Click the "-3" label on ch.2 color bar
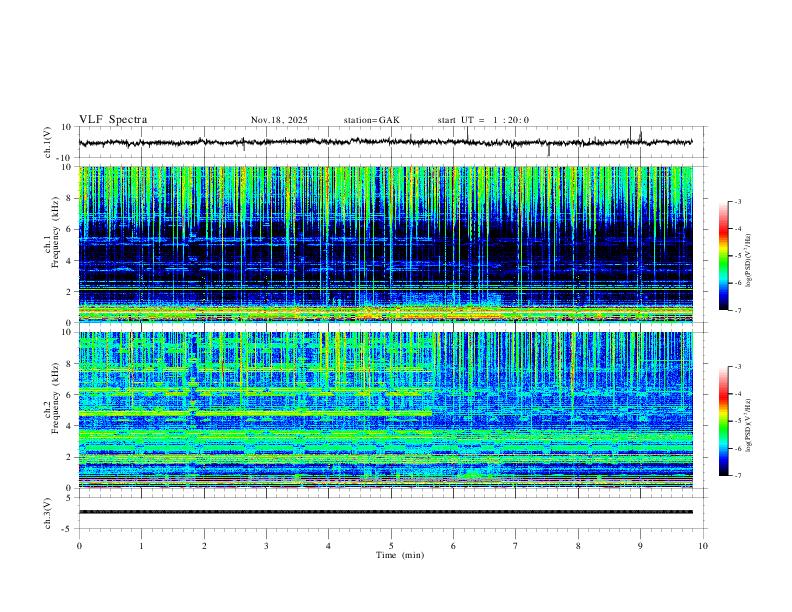This screenshot has width=792, height=612. [738, 367]
